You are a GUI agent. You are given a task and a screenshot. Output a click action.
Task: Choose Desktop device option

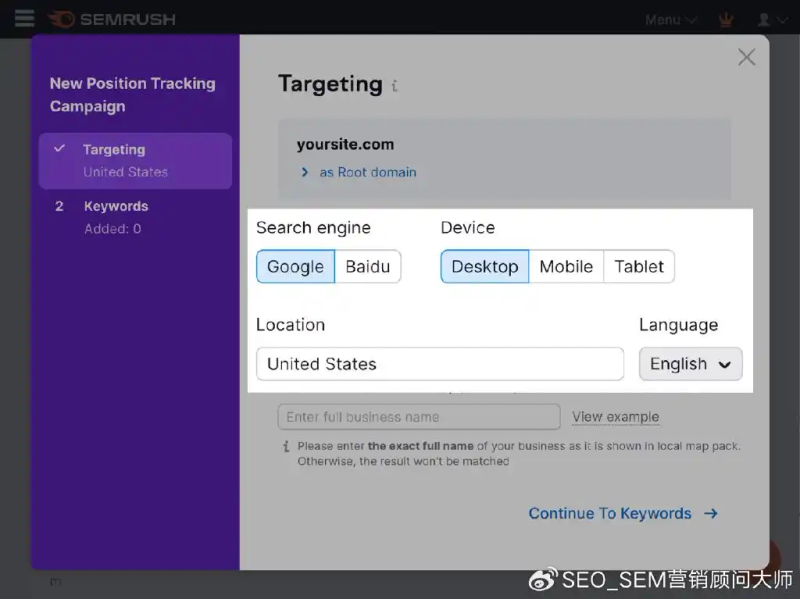point(484,267)
